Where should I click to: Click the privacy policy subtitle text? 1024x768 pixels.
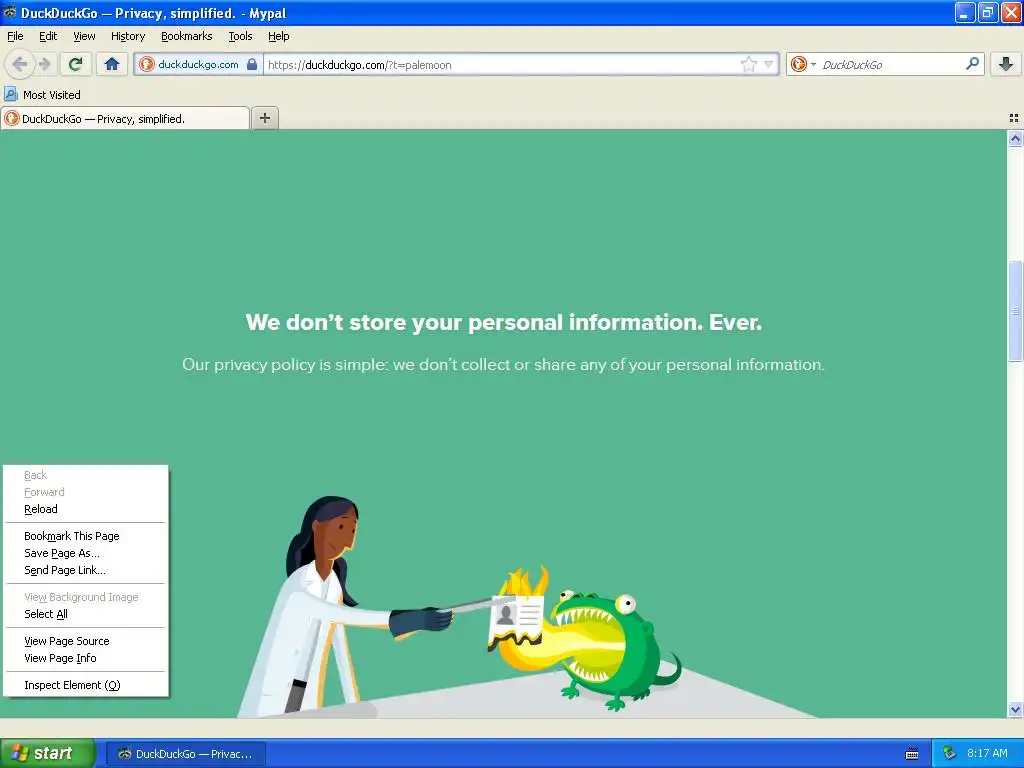pyautogui.click(x=503, y=364)
